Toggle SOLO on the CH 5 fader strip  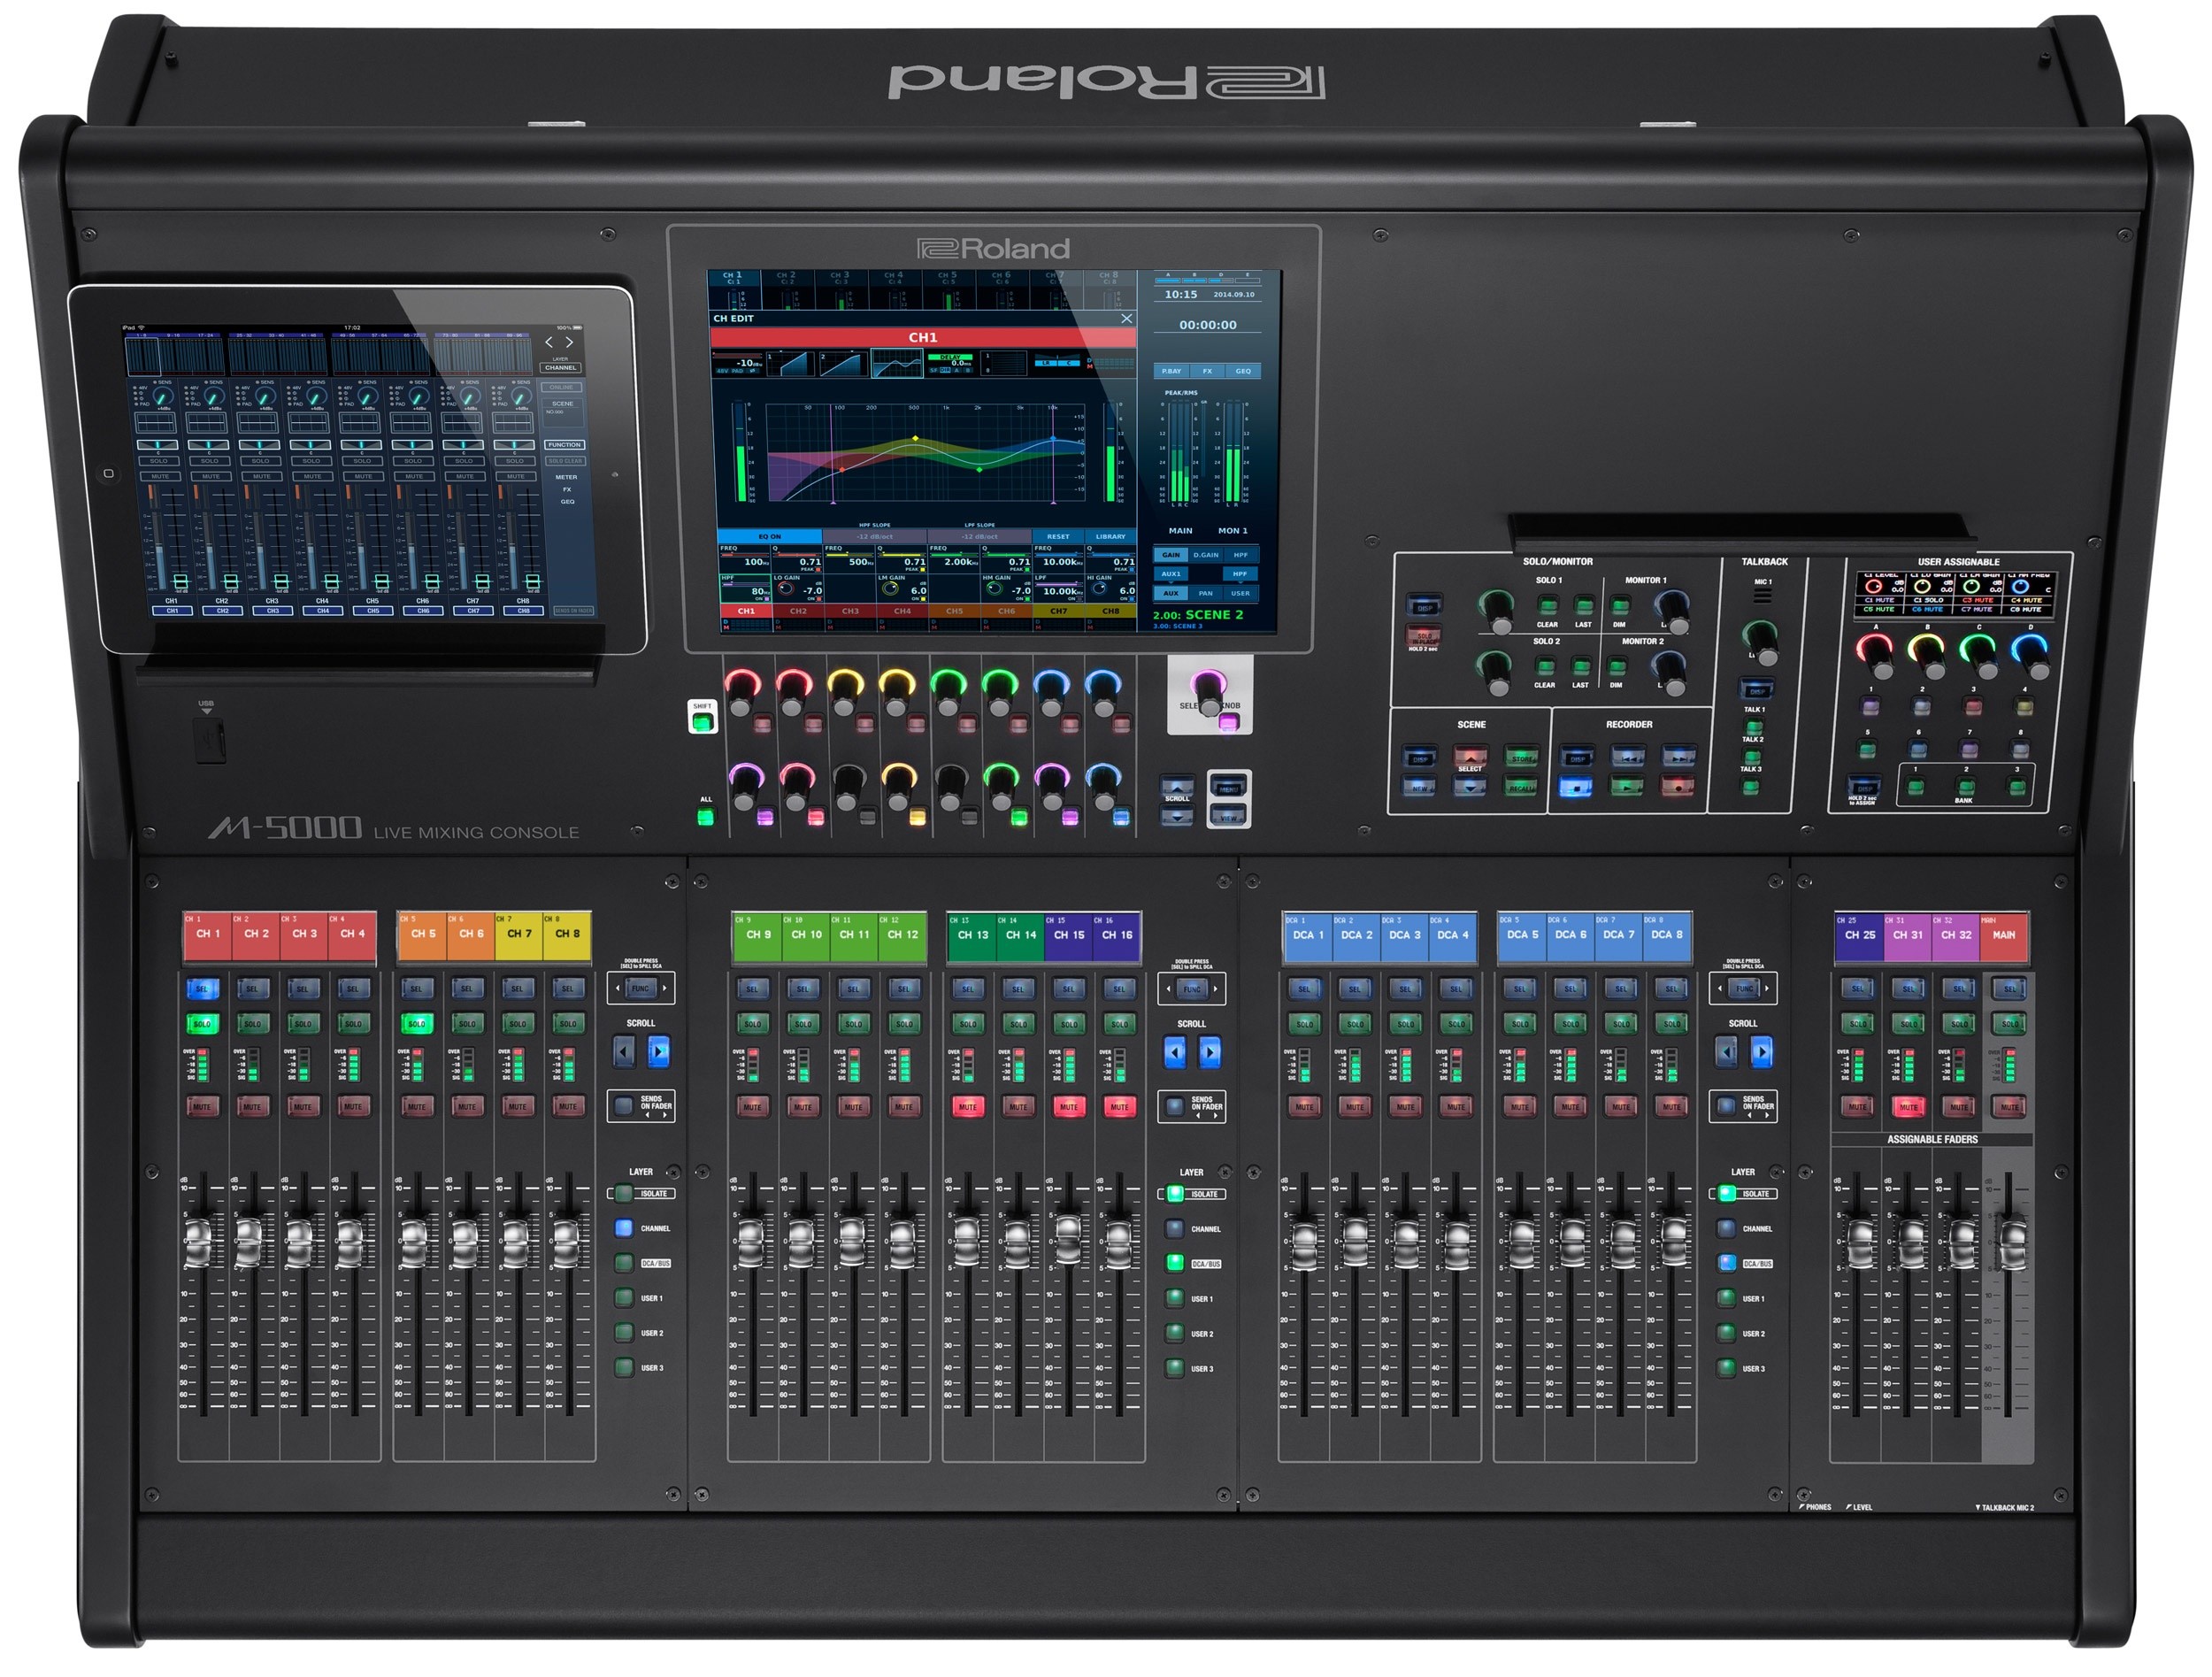(416, 1023)
